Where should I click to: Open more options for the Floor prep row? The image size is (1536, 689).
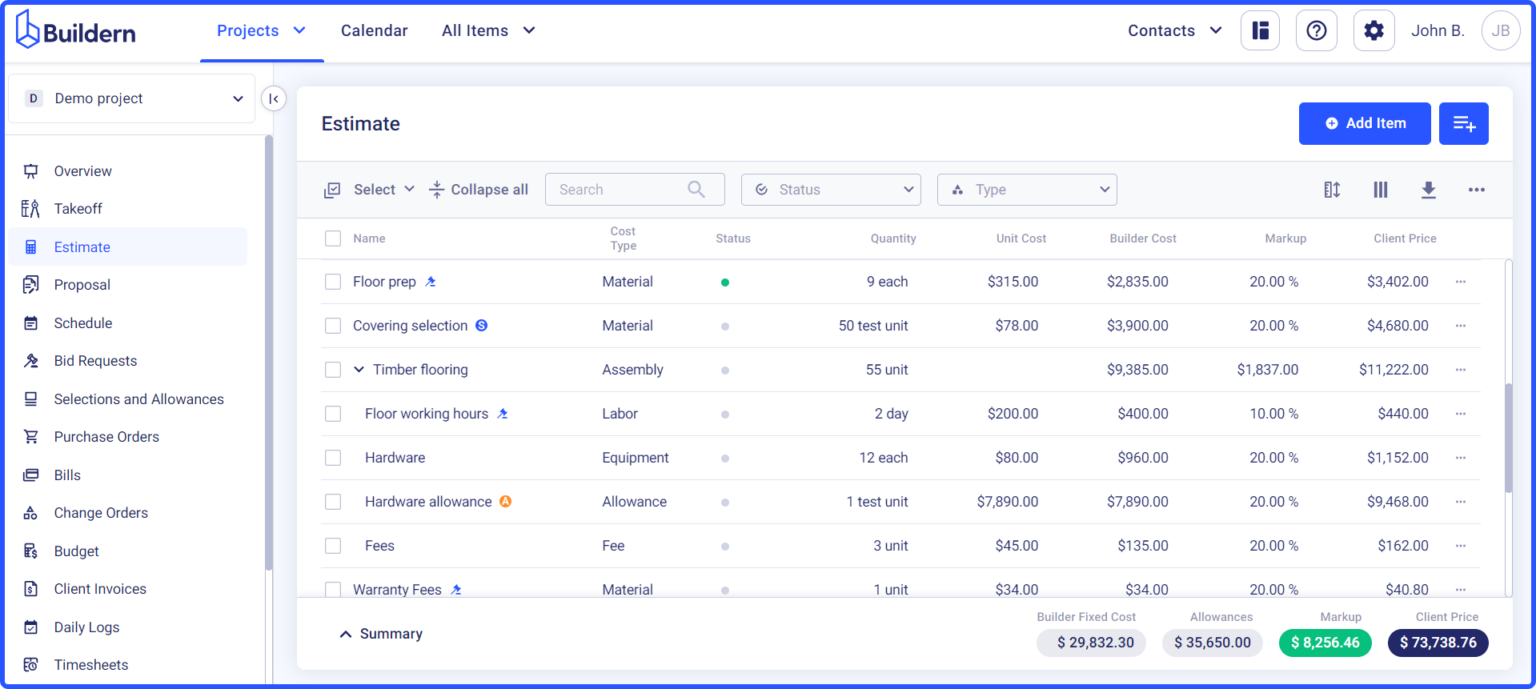tap(1460, 282)
